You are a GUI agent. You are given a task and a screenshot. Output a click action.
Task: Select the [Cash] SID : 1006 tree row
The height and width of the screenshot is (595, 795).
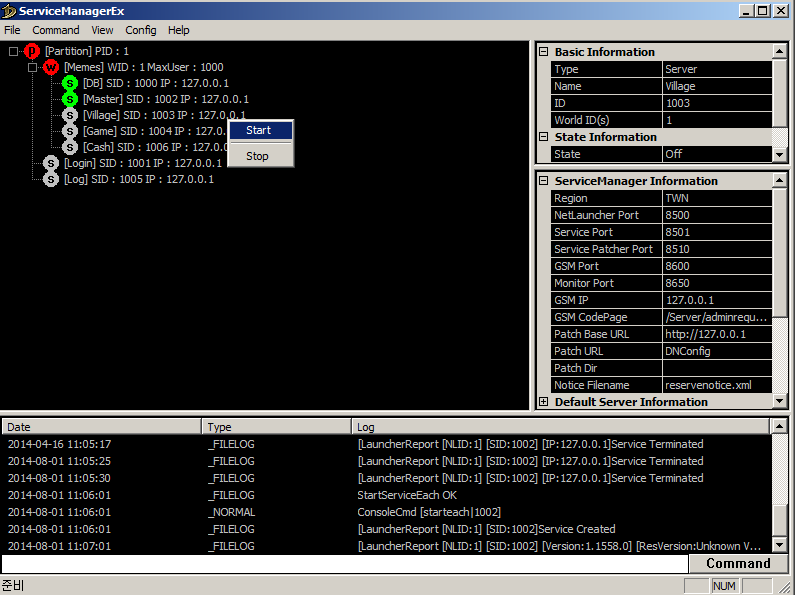point(155,147)
